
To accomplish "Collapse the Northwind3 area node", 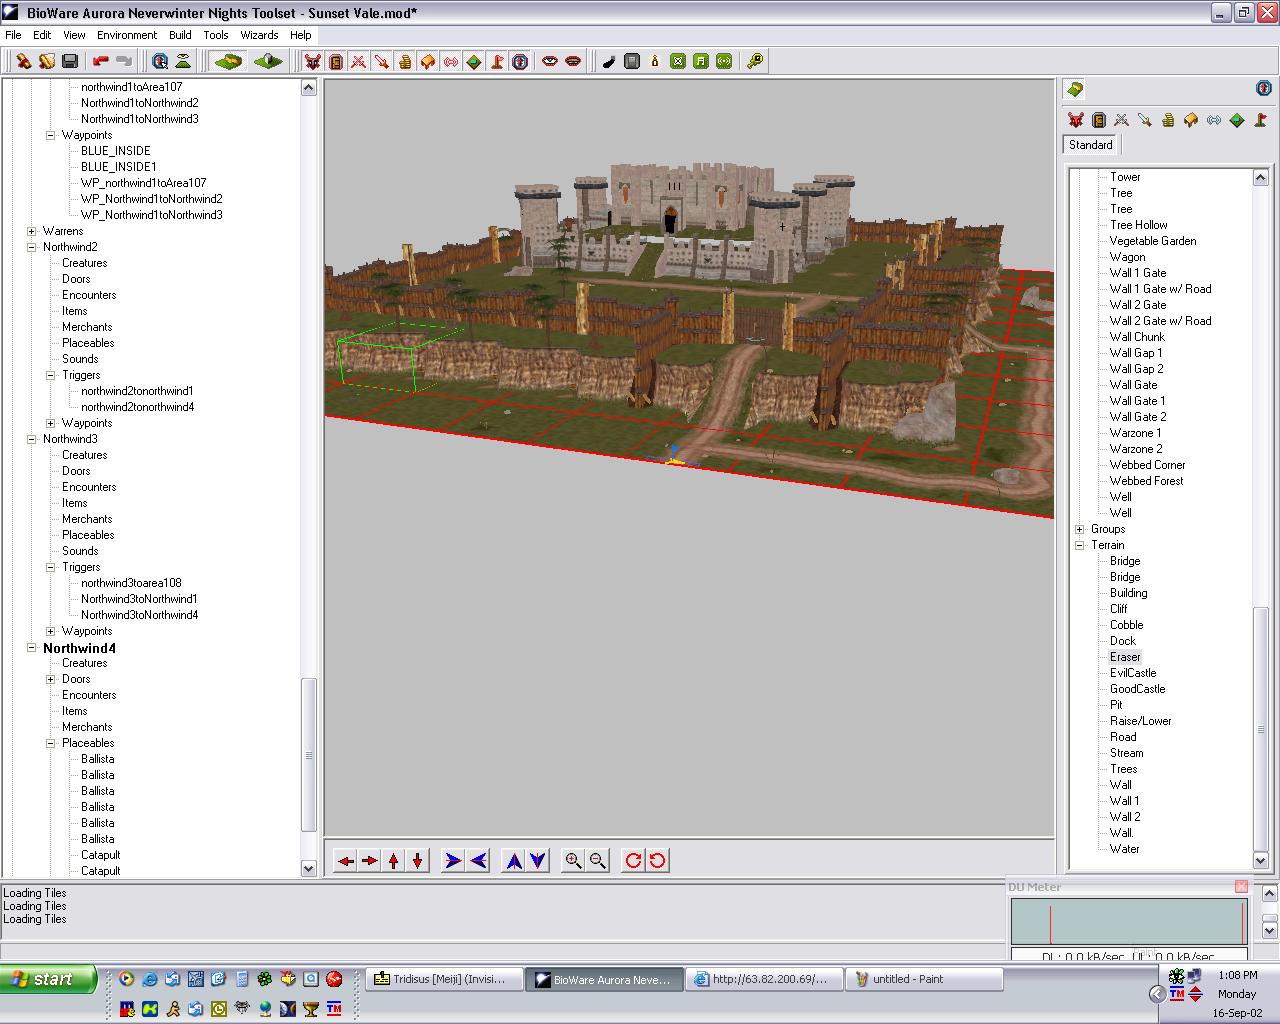I will pos(32,439).
